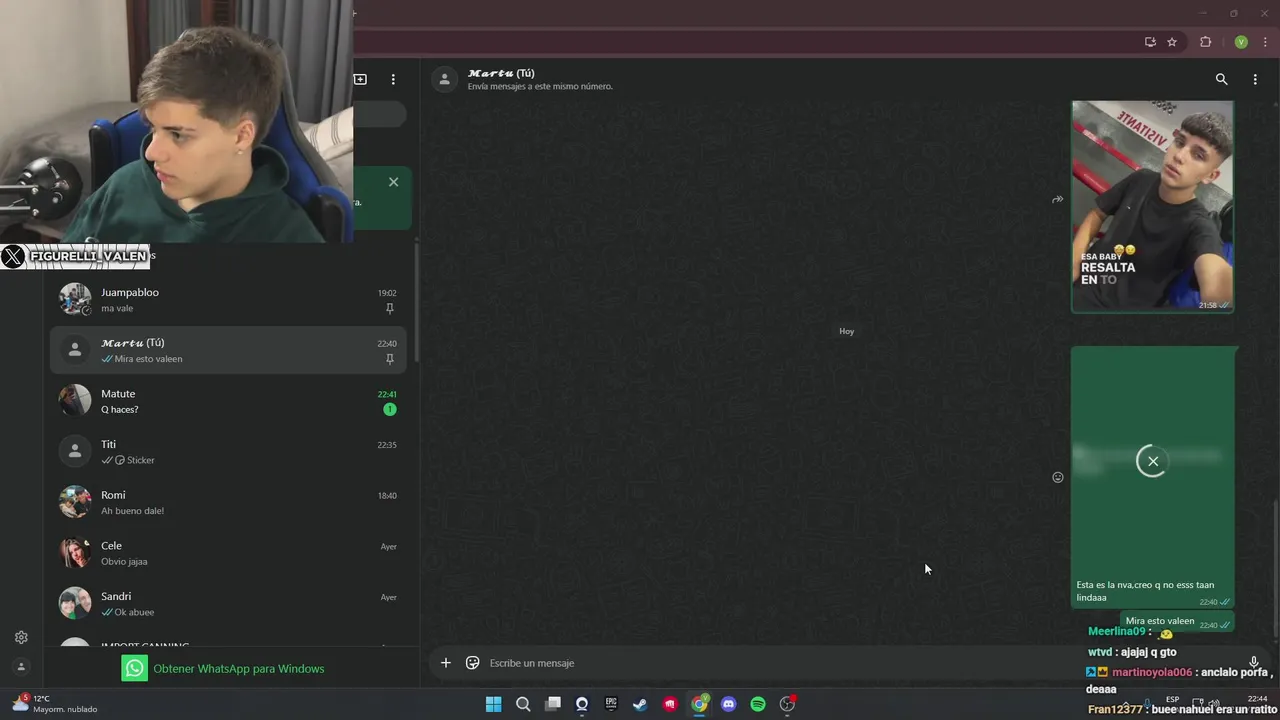Open the Titi chat
Image resolution: width=1280 pixels, height=720 pixels.
(x=228, y=452)
